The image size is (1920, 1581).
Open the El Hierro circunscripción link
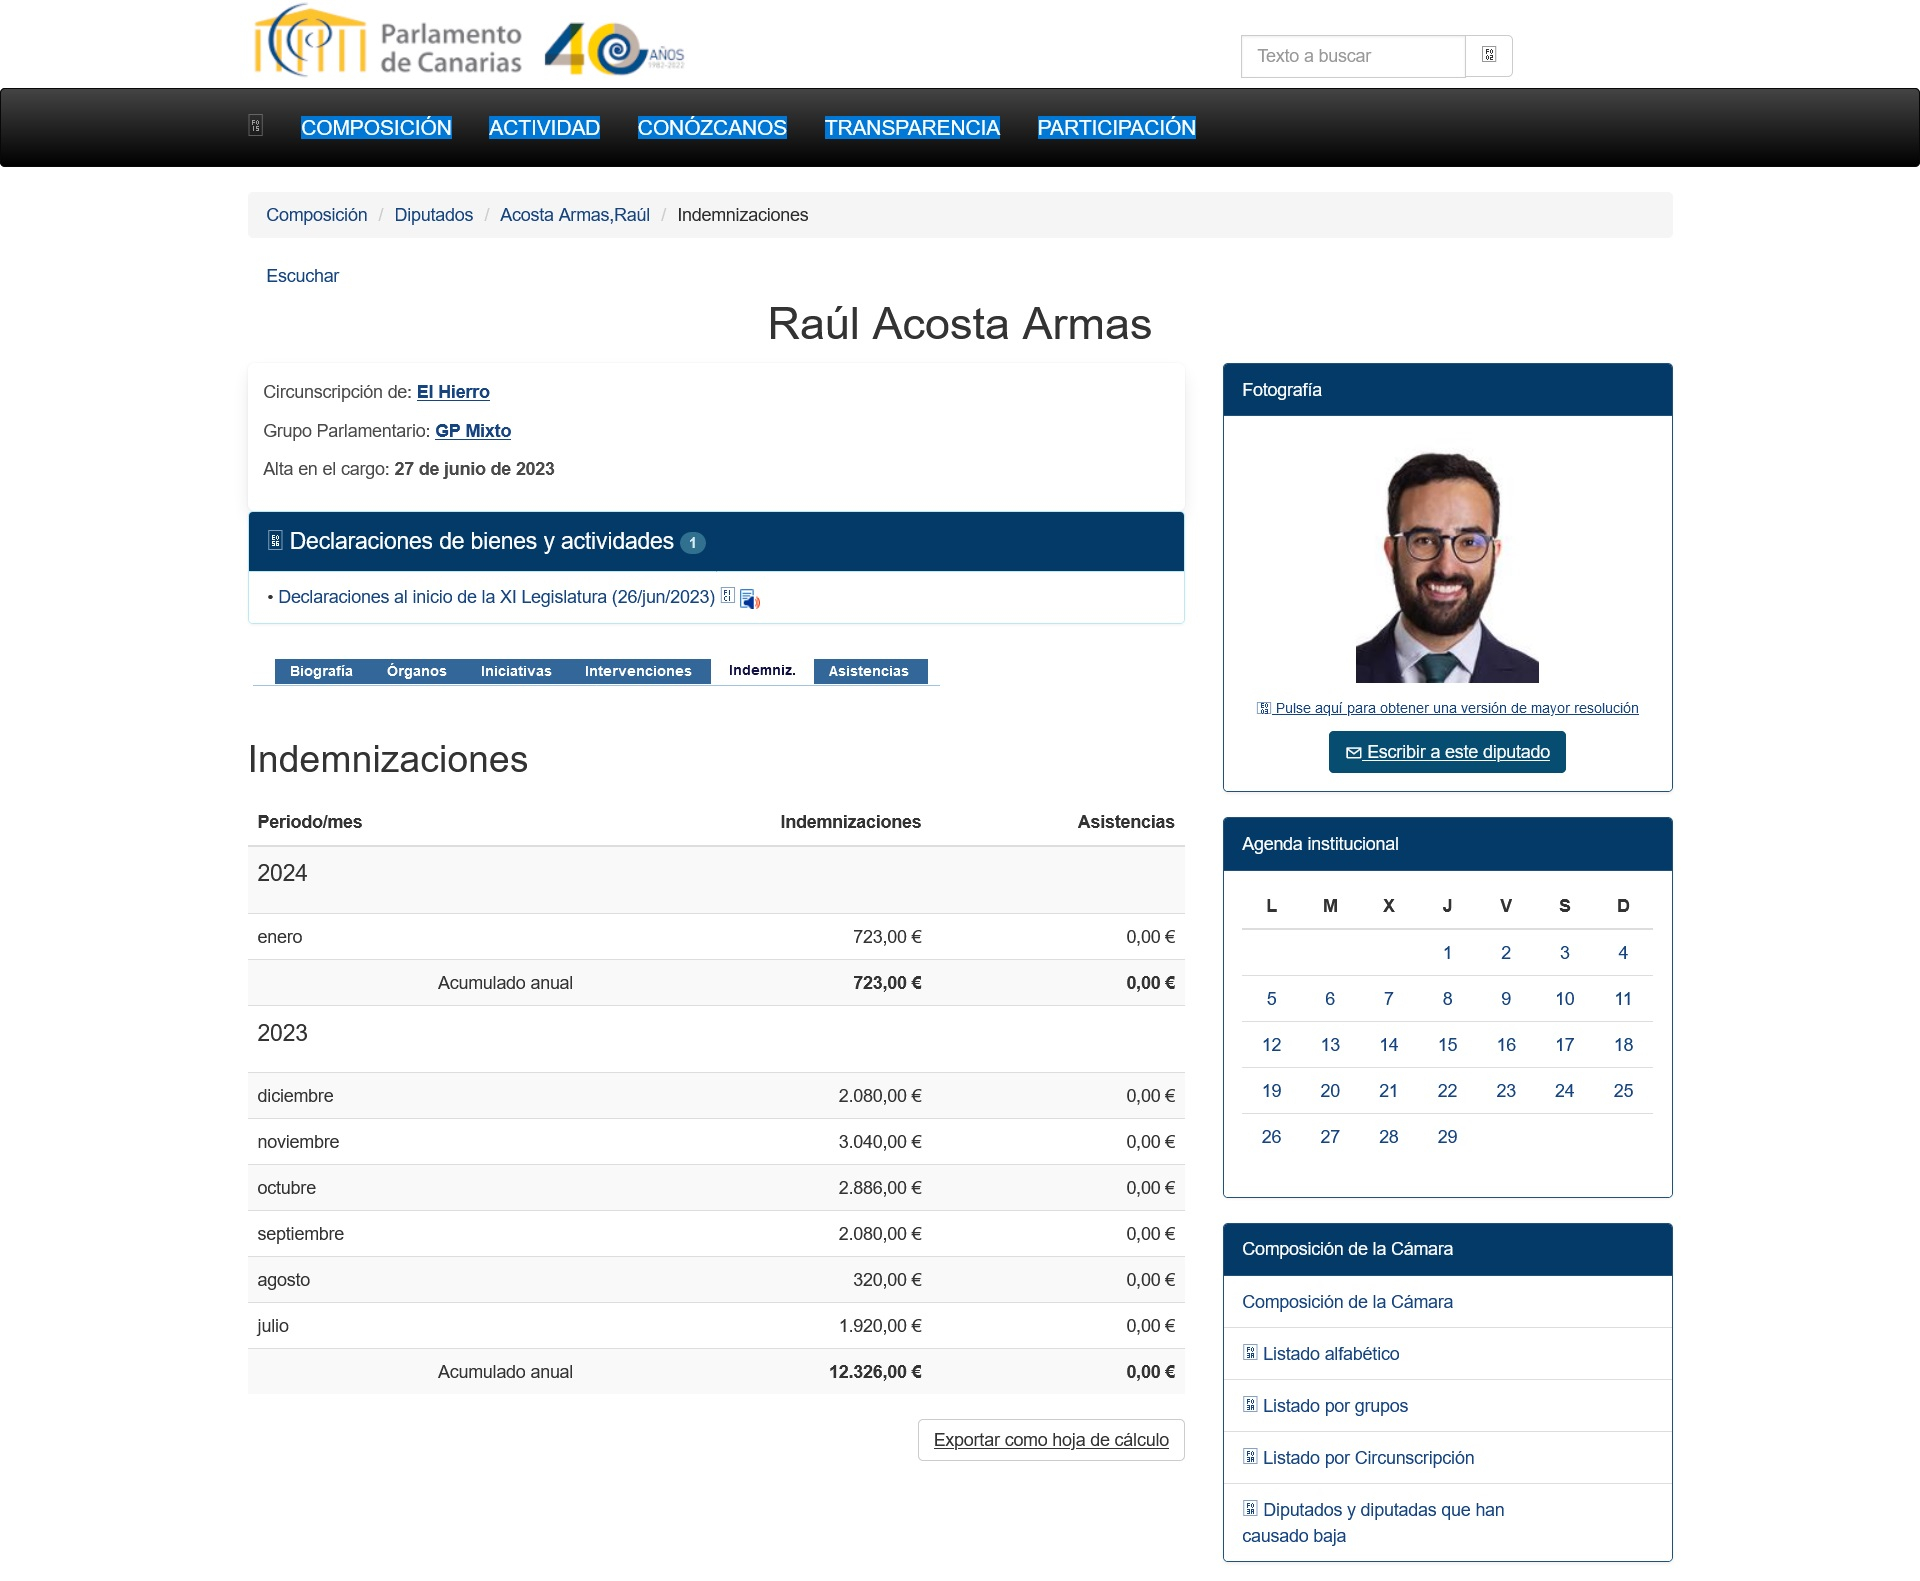click(x=453, y=392)
